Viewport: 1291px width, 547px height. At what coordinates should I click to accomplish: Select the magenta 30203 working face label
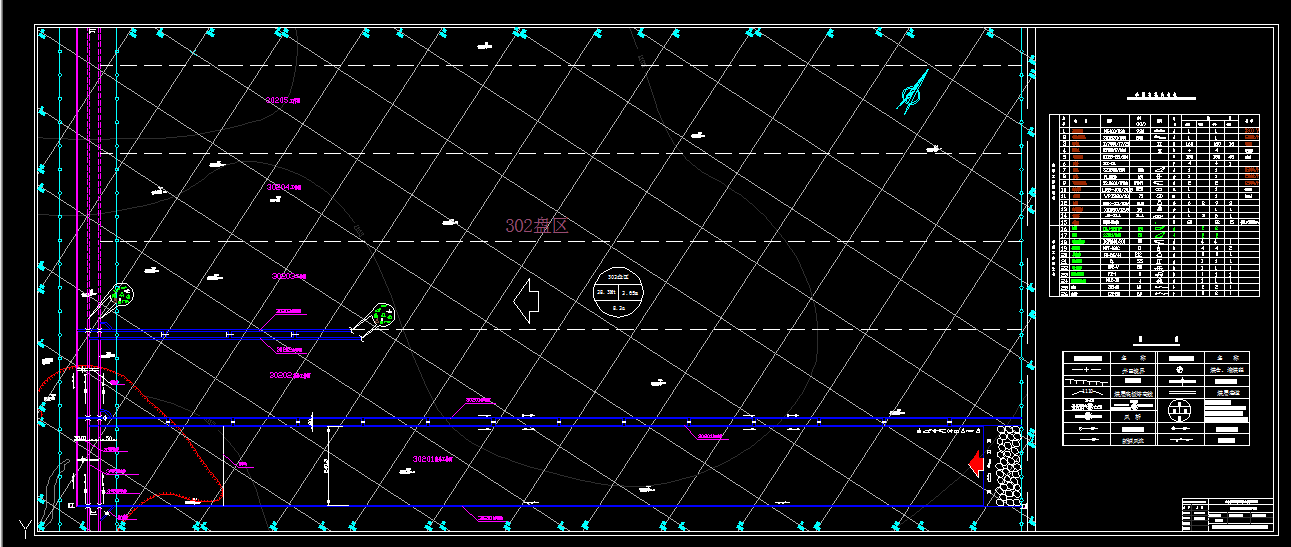289,276
